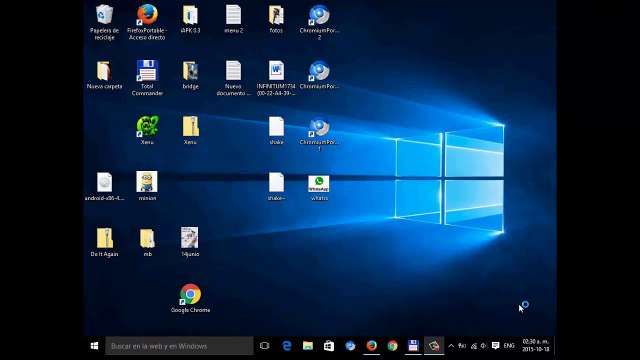Viewport: 640px width, 360px height.
Task: Switch to Firefox on the taskbar
Action: [x=371, y=346]
